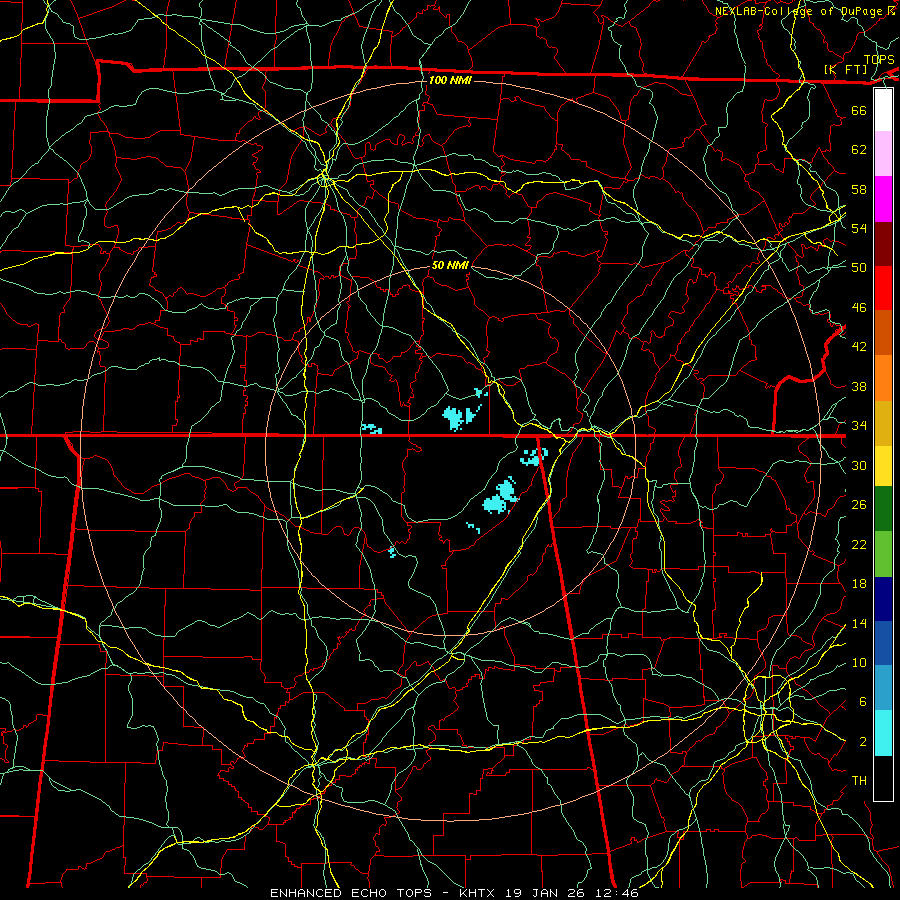Click the 66 legend scale value
Image resolution: width=900 pixels, height=900 pixels.
(x=859, y=110)
